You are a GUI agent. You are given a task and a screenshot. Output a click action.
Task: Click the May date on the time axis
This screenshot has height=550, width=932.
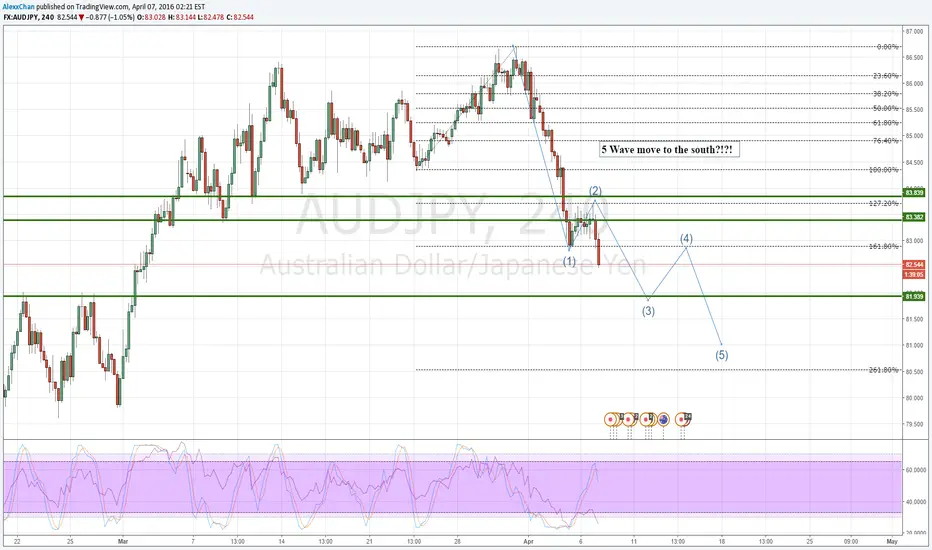click(892, 542)
